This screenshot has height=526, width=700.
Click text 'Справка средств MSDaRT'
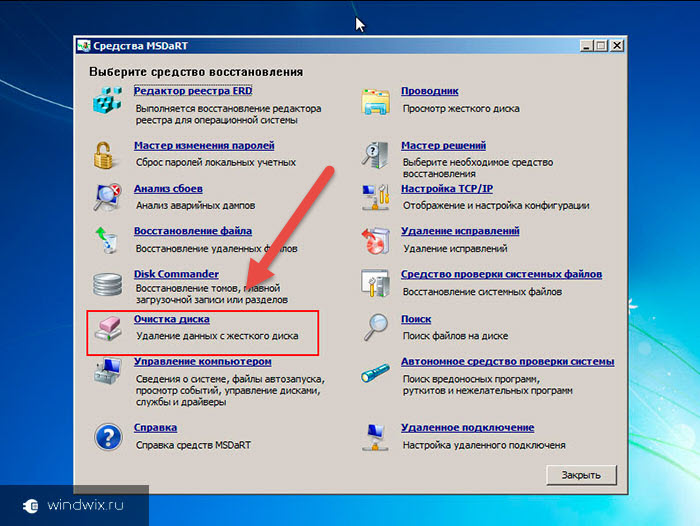click(x=193, y=445)
